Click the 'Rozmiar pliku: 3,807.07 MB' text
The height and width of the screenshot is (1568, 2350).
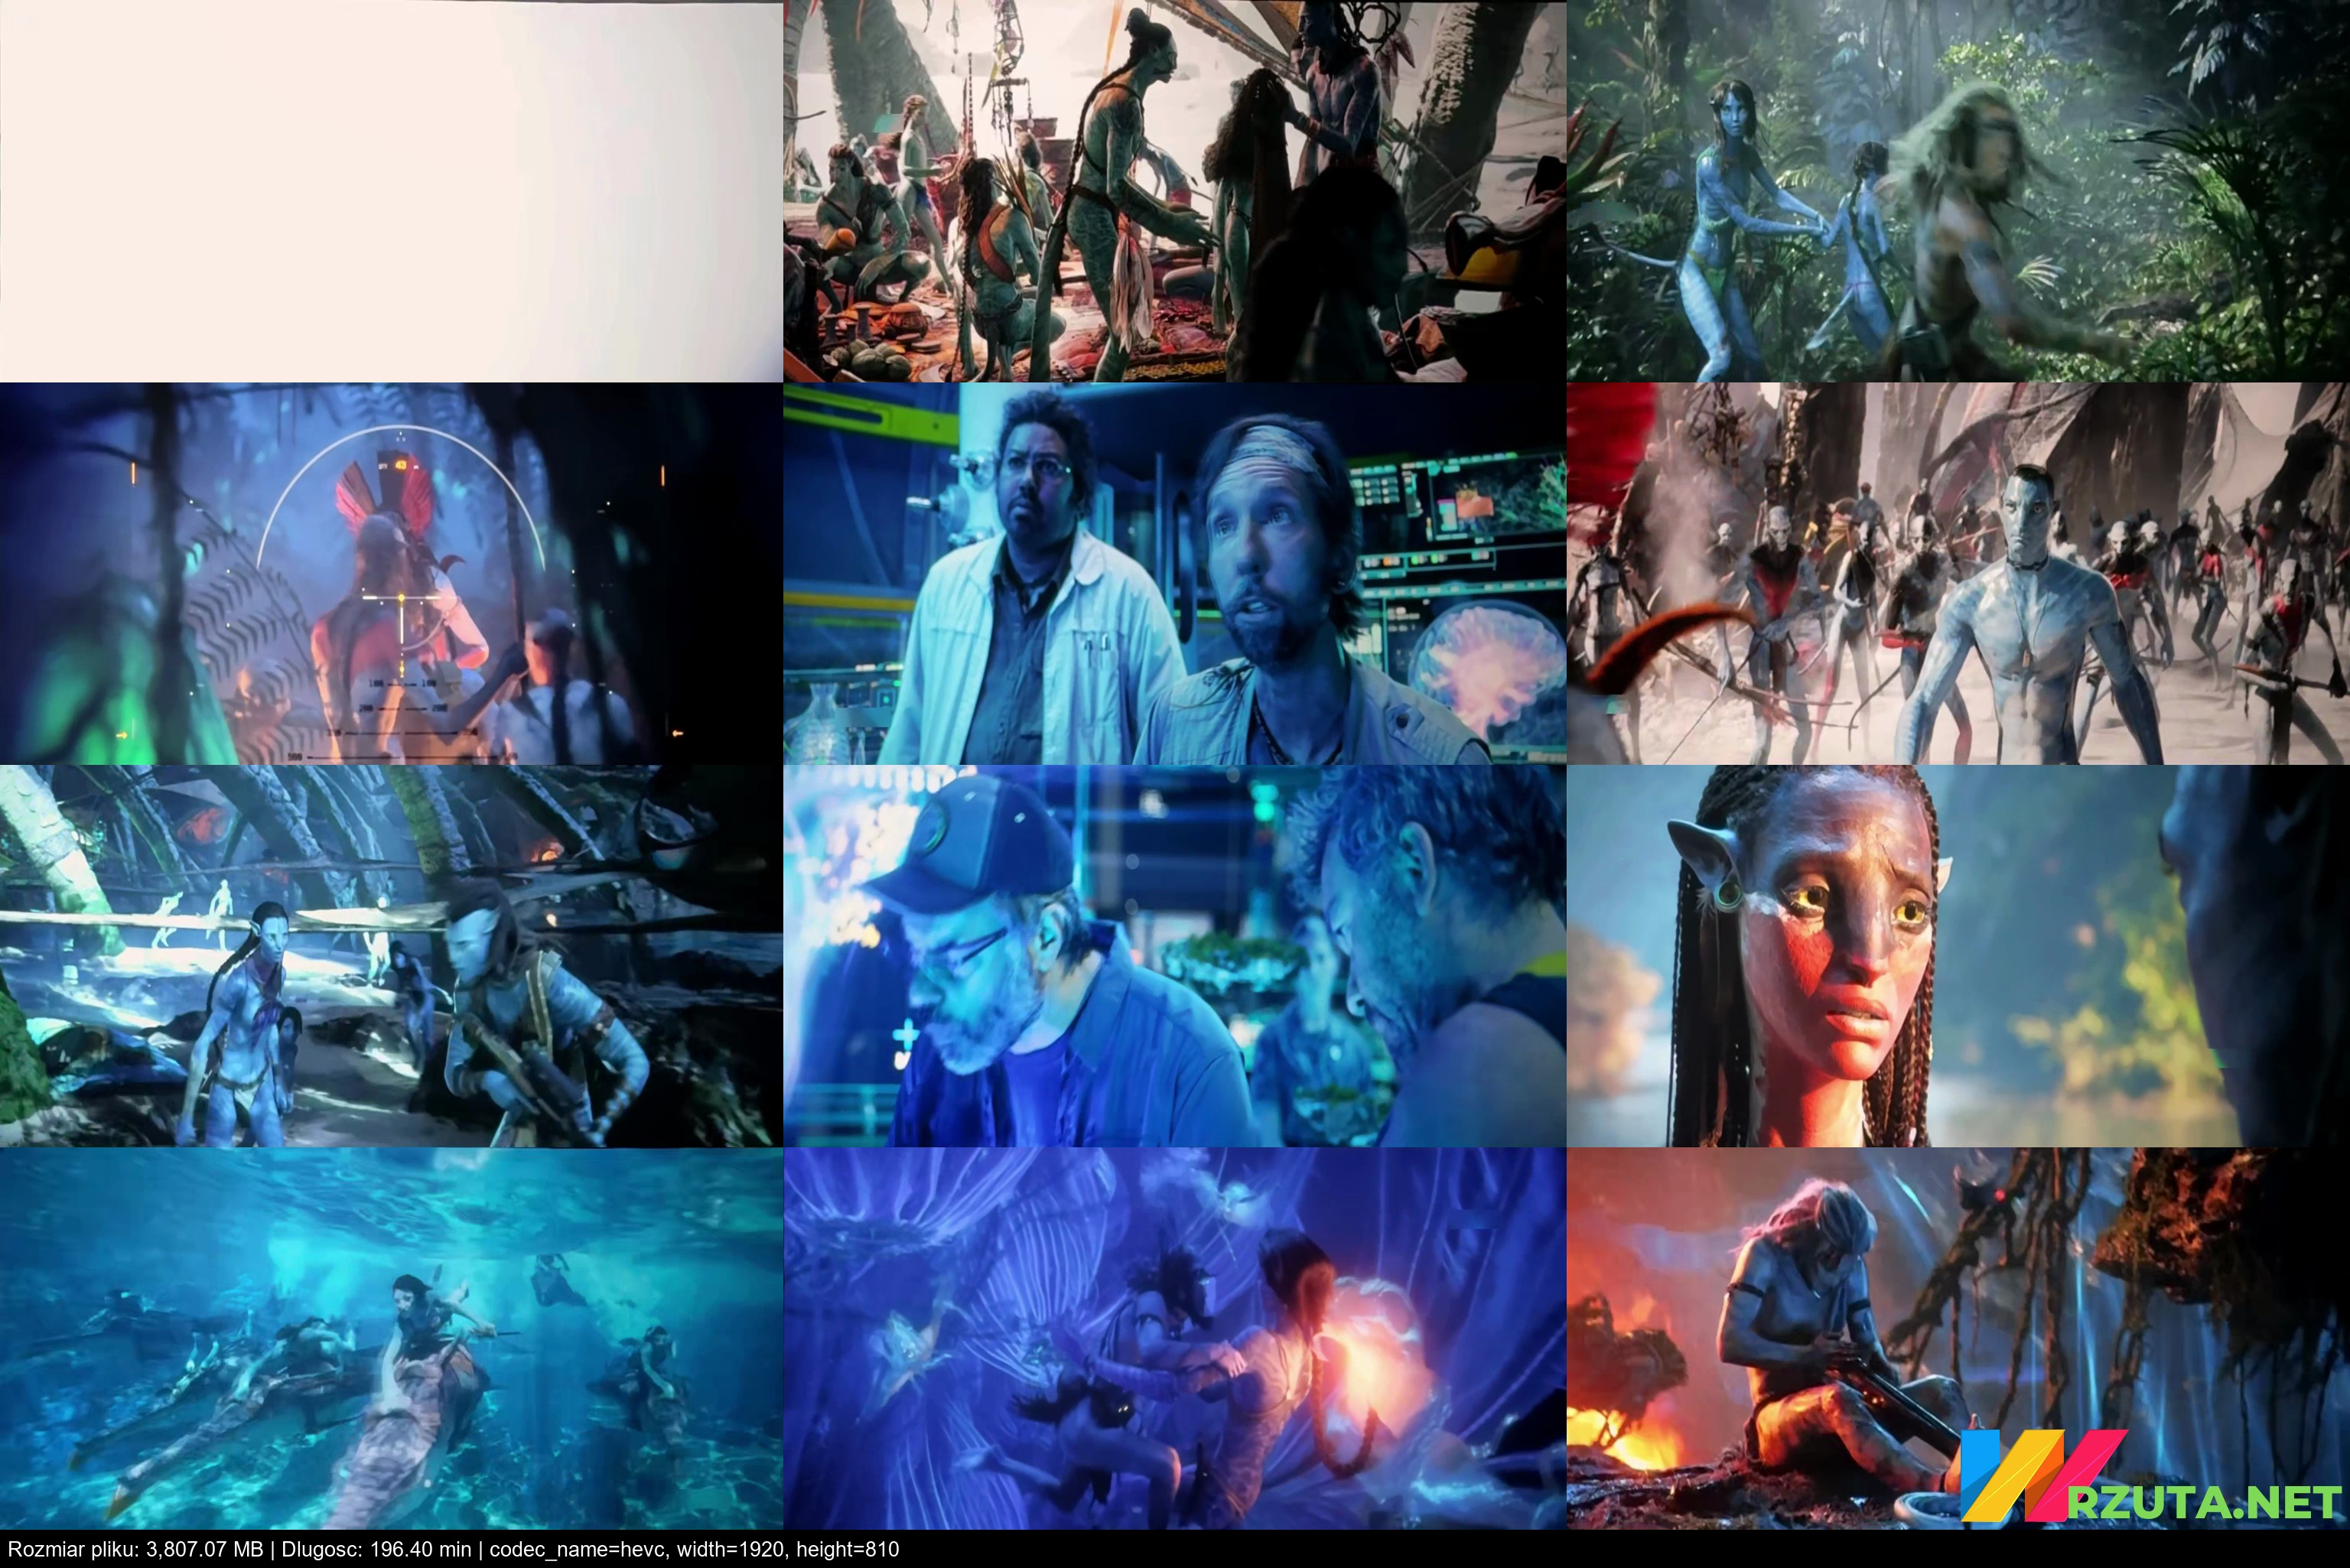pyautogui.click(x=136, y=1550)
